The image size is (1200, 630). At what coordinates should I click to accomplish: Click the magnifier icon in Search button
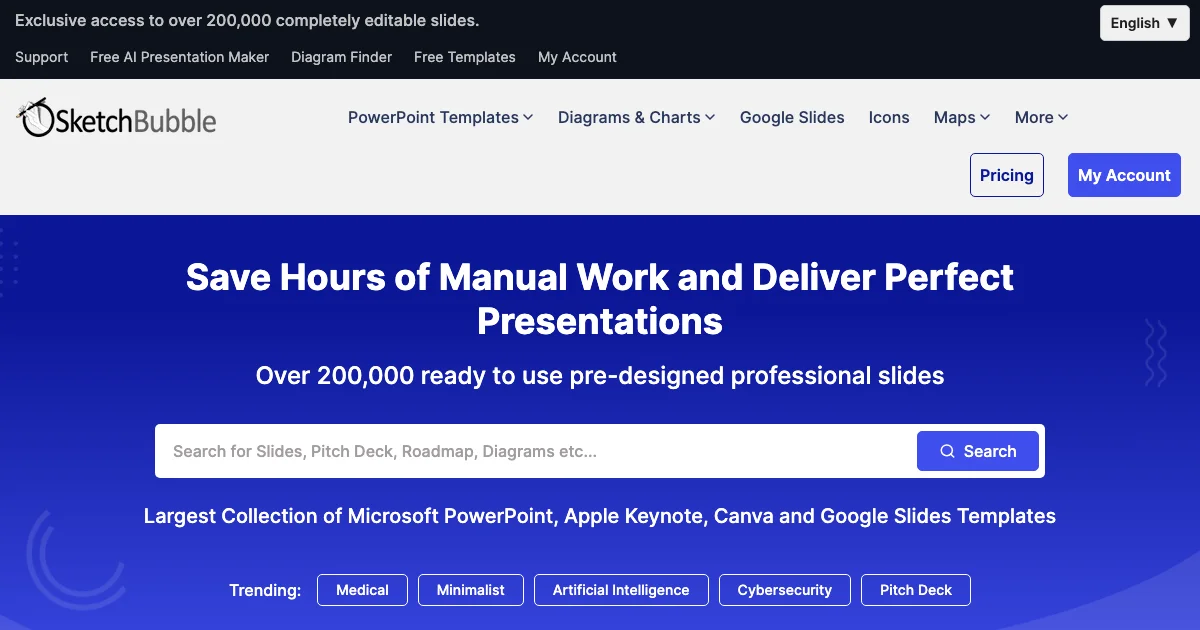tap(948, 452)
